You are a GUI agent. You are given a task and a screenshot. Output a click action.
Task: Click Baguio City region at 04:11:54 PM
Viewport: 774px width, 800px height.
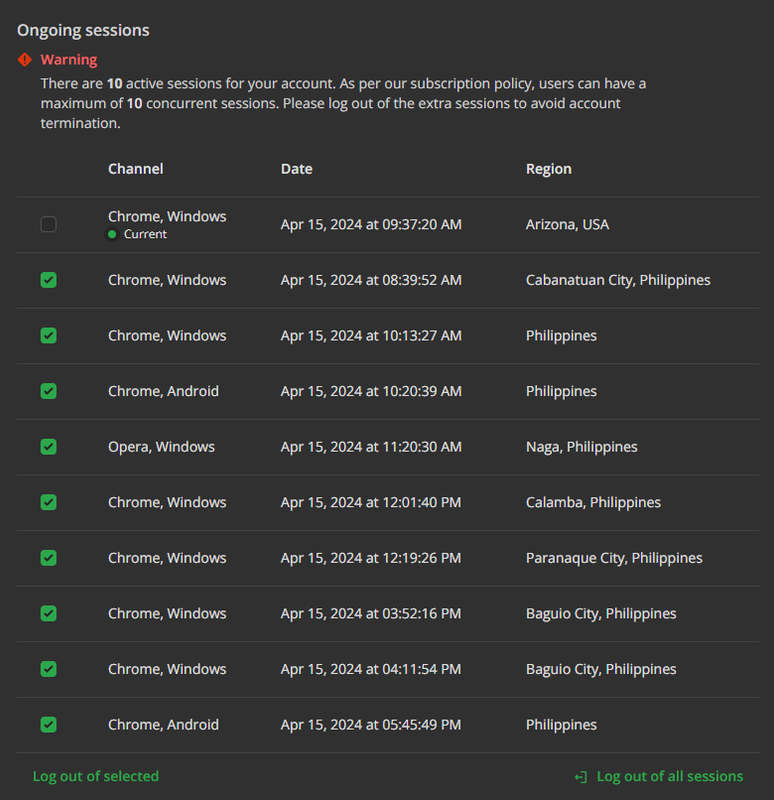point(601,669)
